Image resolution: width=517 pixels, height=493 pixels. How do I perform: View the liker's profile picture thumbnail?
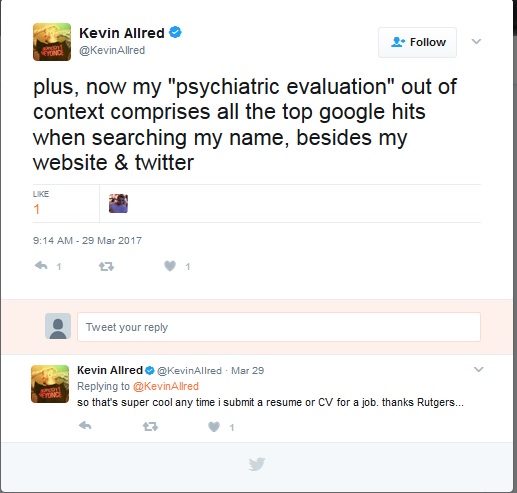118,203
